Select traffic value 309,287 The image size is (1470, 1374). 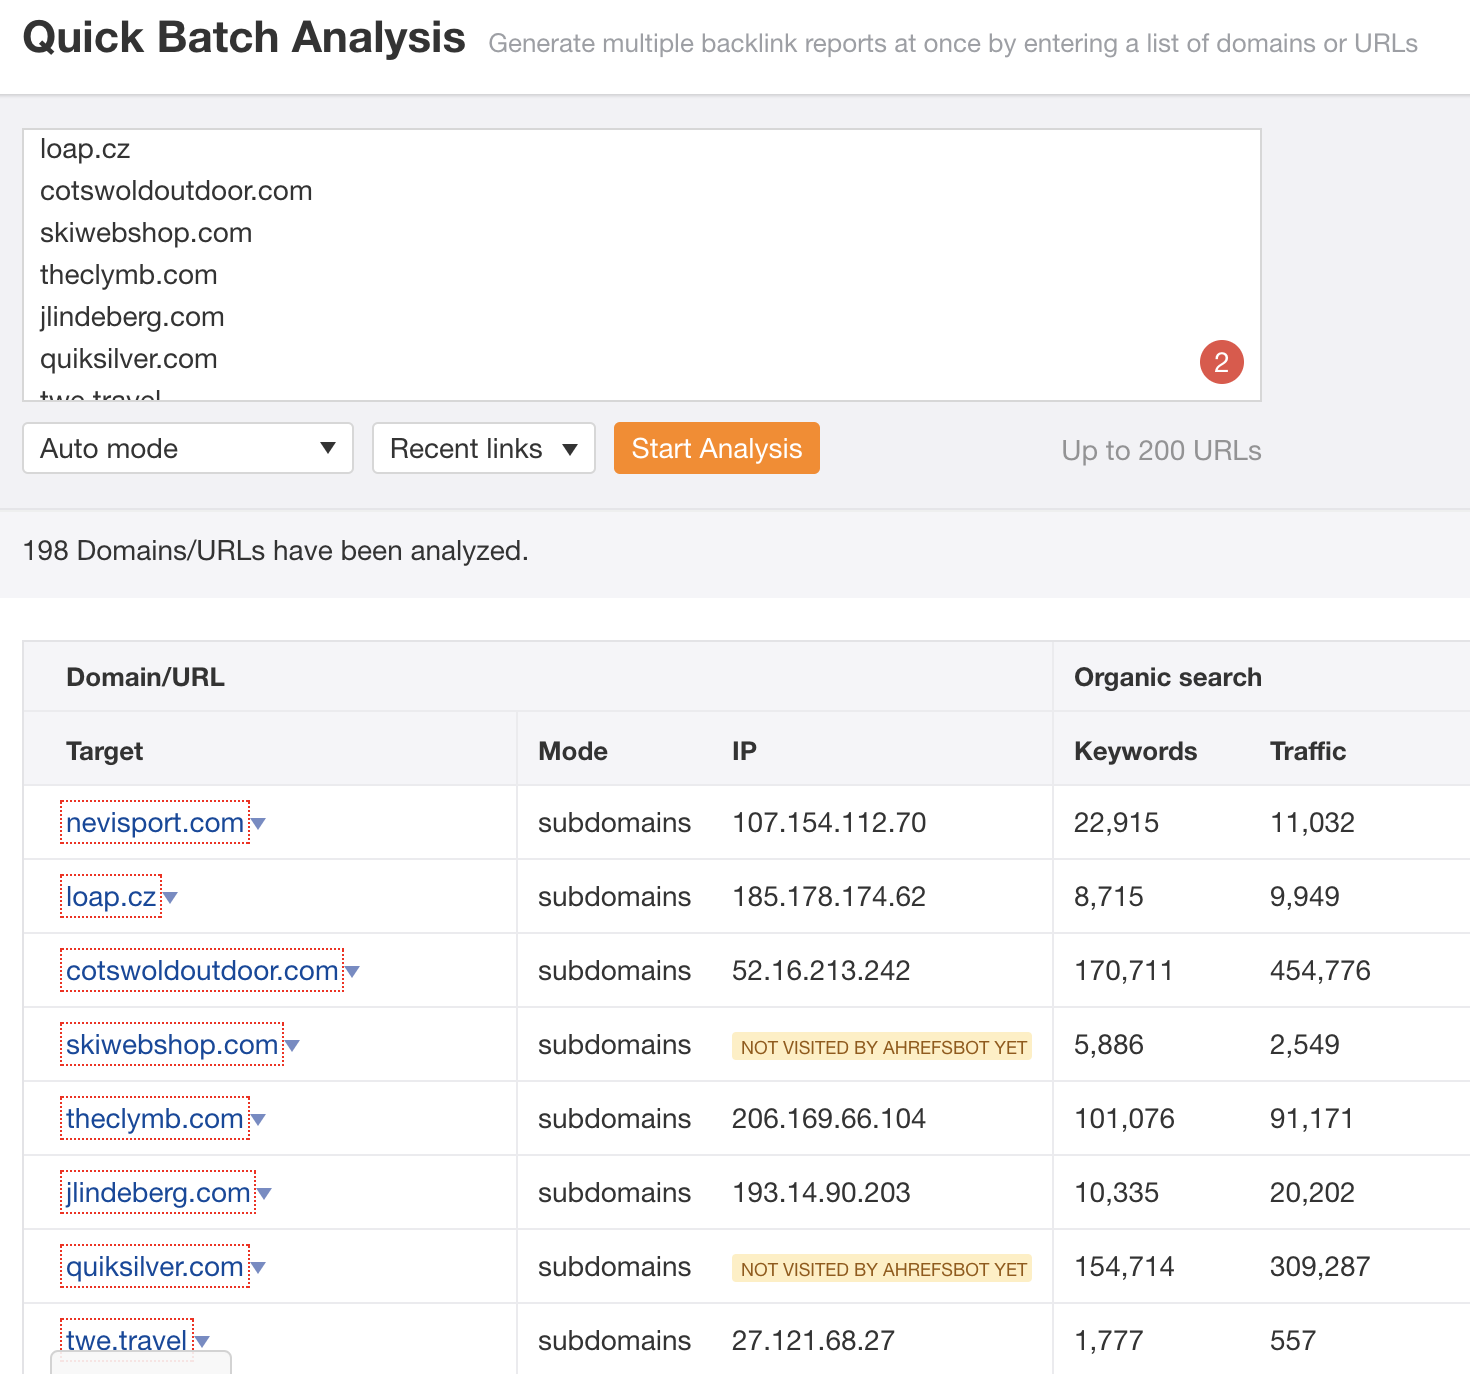1320,1266
